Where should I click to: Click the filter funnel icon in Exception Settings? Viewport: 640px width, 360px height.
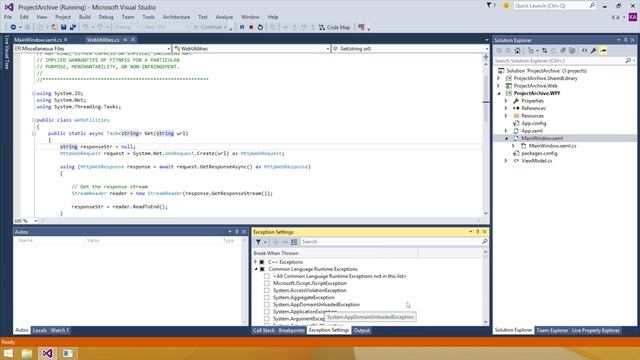258,242
